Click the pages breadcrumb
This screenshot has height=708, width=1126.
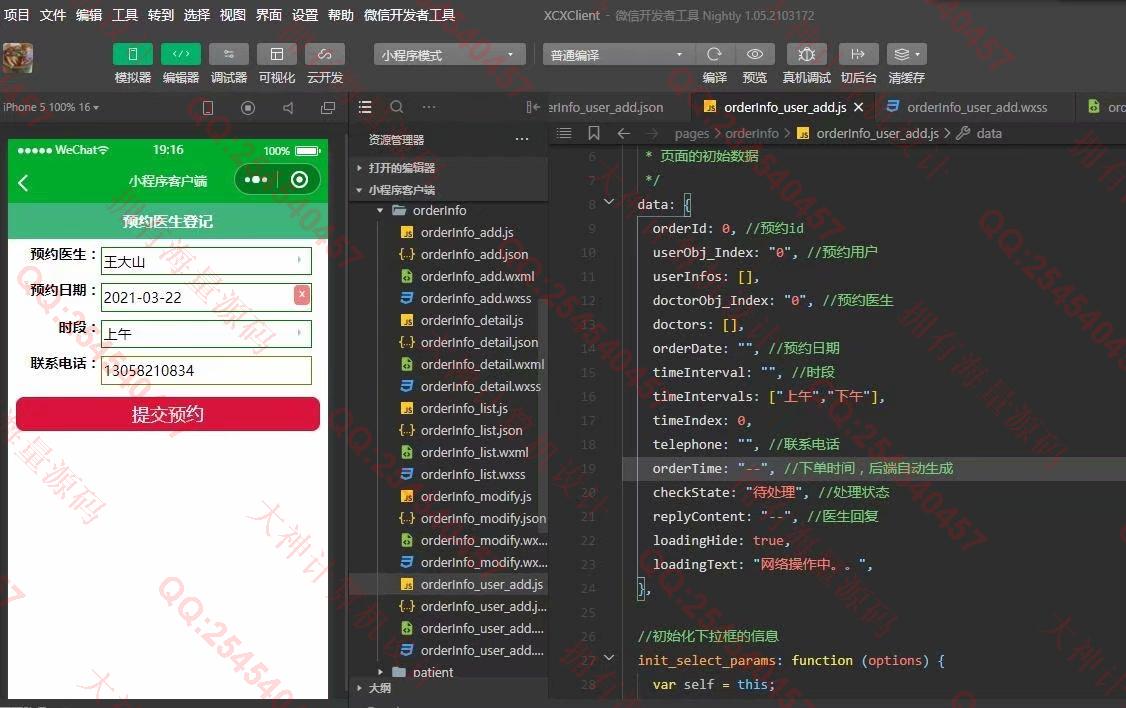tap(692, 134)
